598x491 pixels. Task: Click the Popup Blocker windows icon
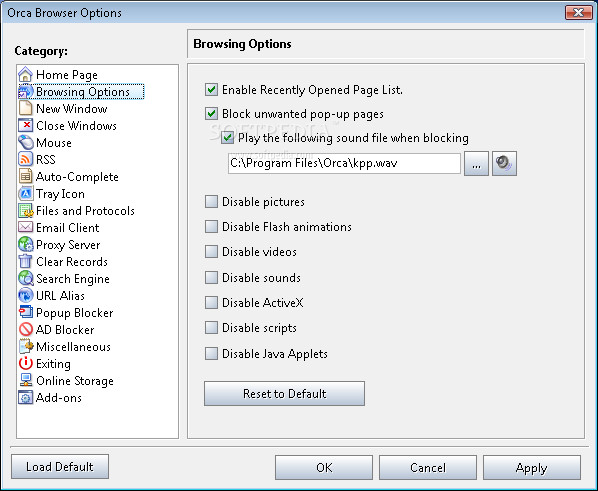pyautogui.click(x=26, y=312)
